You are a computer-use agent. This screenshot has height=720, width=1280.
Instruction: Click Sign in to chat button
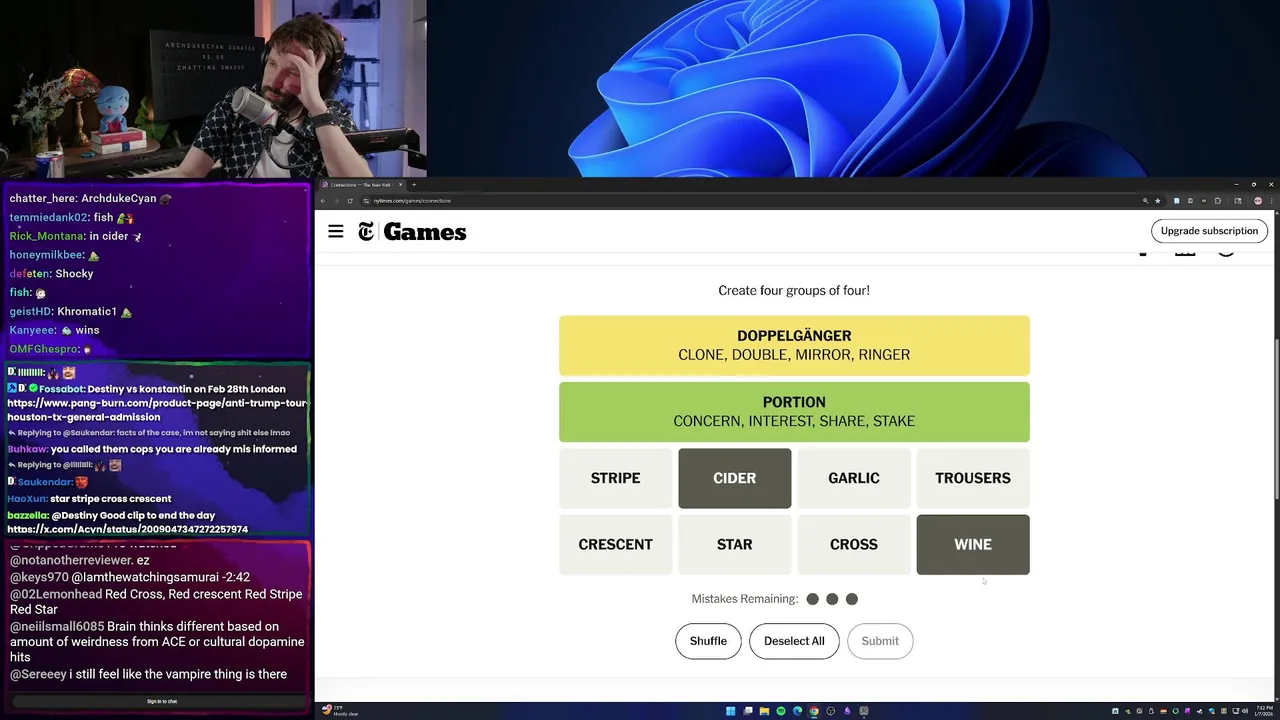pos(161,701)
